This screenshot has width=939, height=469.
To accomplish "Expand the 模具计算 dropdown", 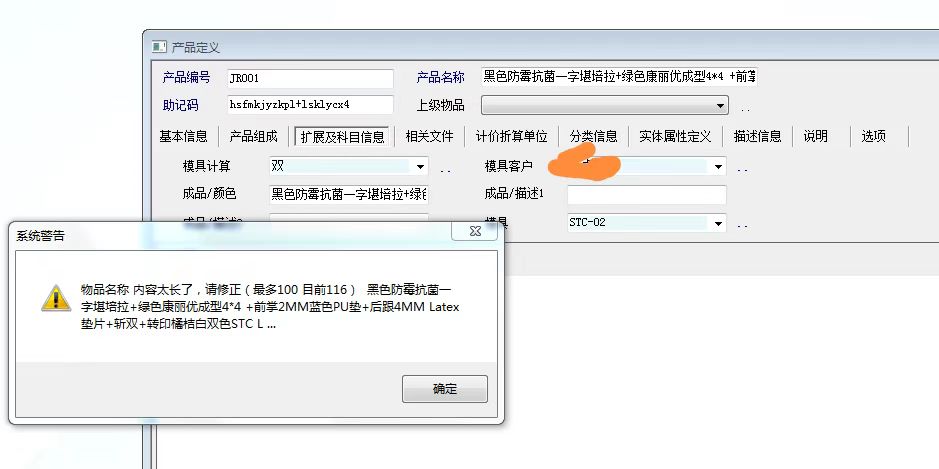I will click(x=420, y=167).
